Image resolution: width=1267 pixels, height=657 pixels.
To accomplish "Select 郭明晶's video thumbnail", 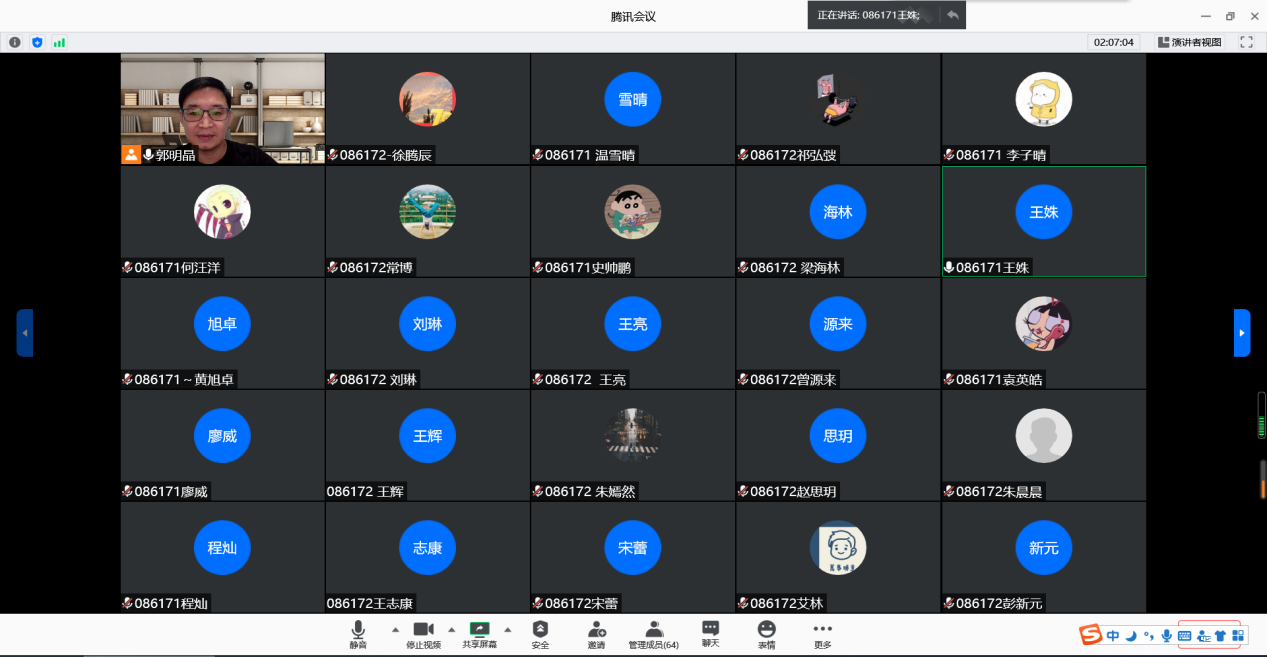I will 222,108.
